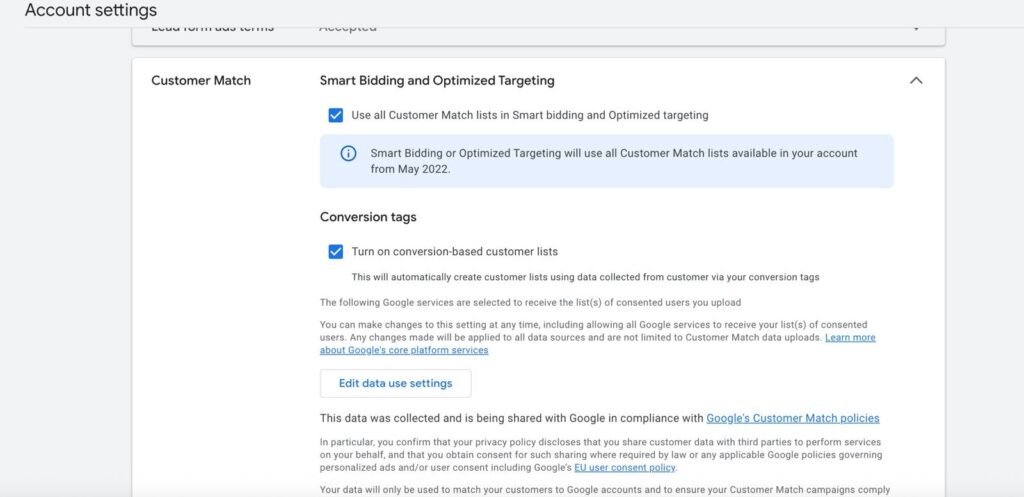Viewport: 1024px width, 497px height.
Task: Click the Conversion tags heading
Action: click(368, 217)
